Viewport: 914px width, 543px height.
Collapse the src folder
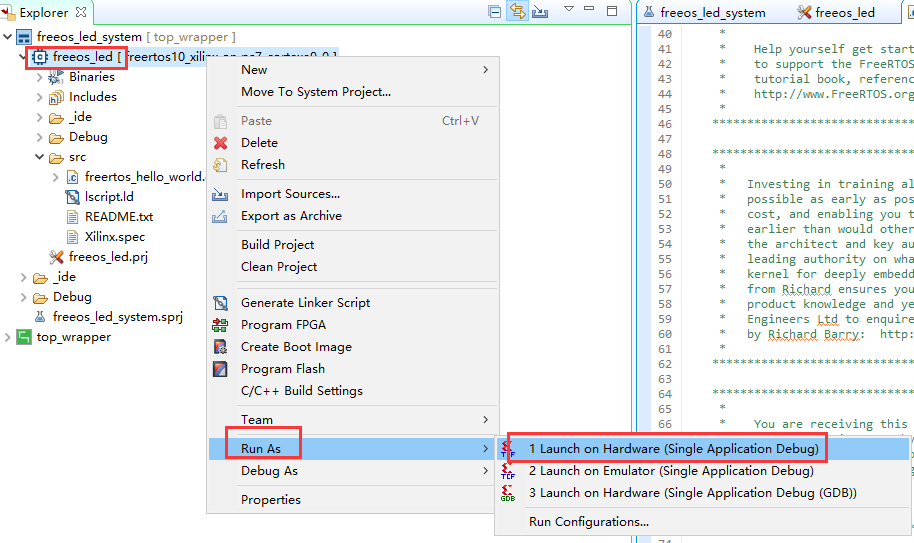coord(39,157)
